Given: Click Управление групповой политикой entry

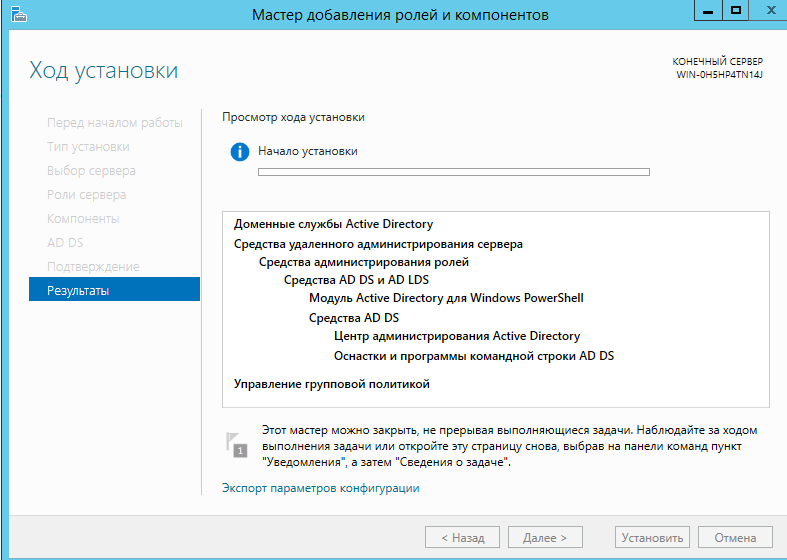Looking at the screenshot, I should pos(332,384).
